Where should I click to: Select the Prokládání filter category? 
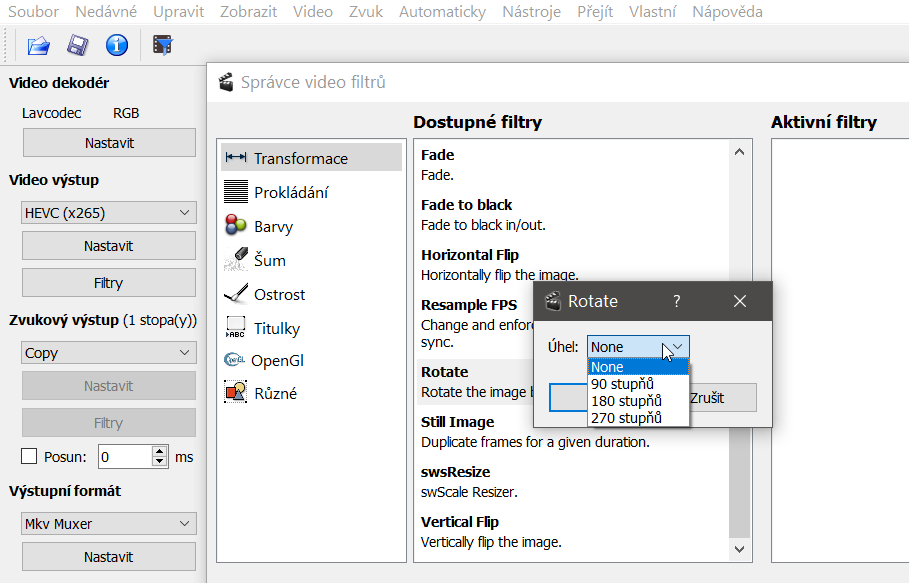pos(311,192)
